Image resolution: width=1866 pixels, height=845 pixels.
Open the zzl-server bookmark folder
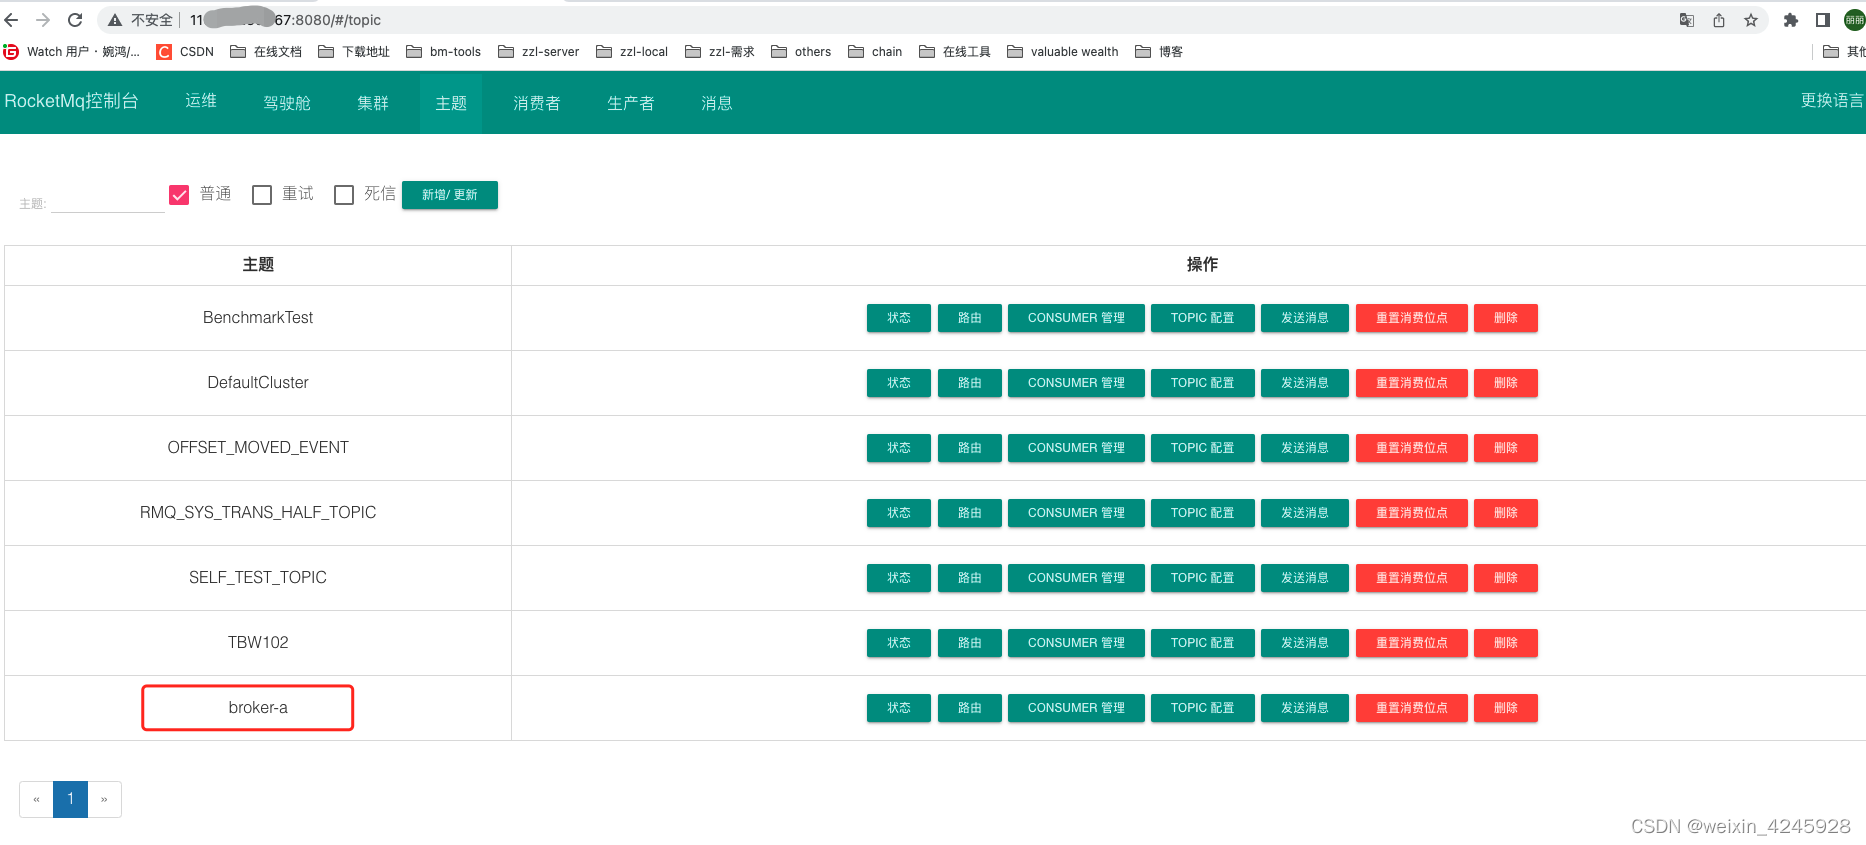539,52
